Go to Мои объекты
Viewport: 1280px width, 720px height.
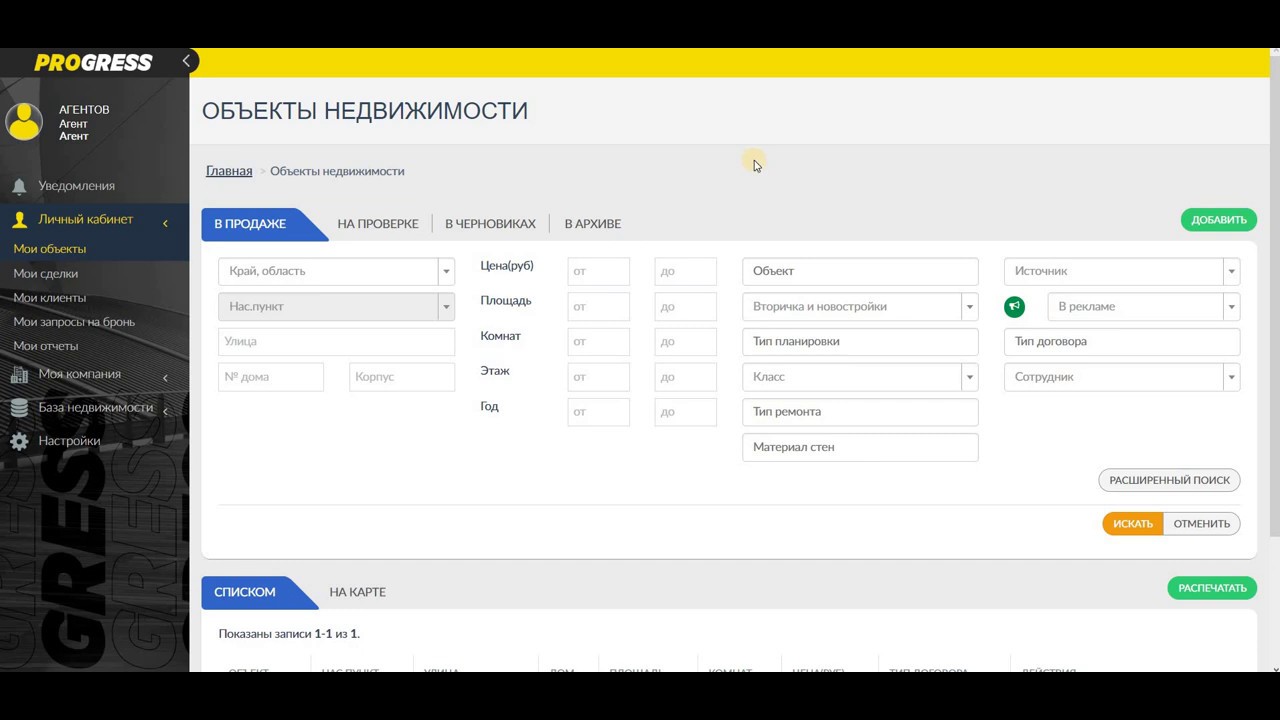click(x=50, y=249)
